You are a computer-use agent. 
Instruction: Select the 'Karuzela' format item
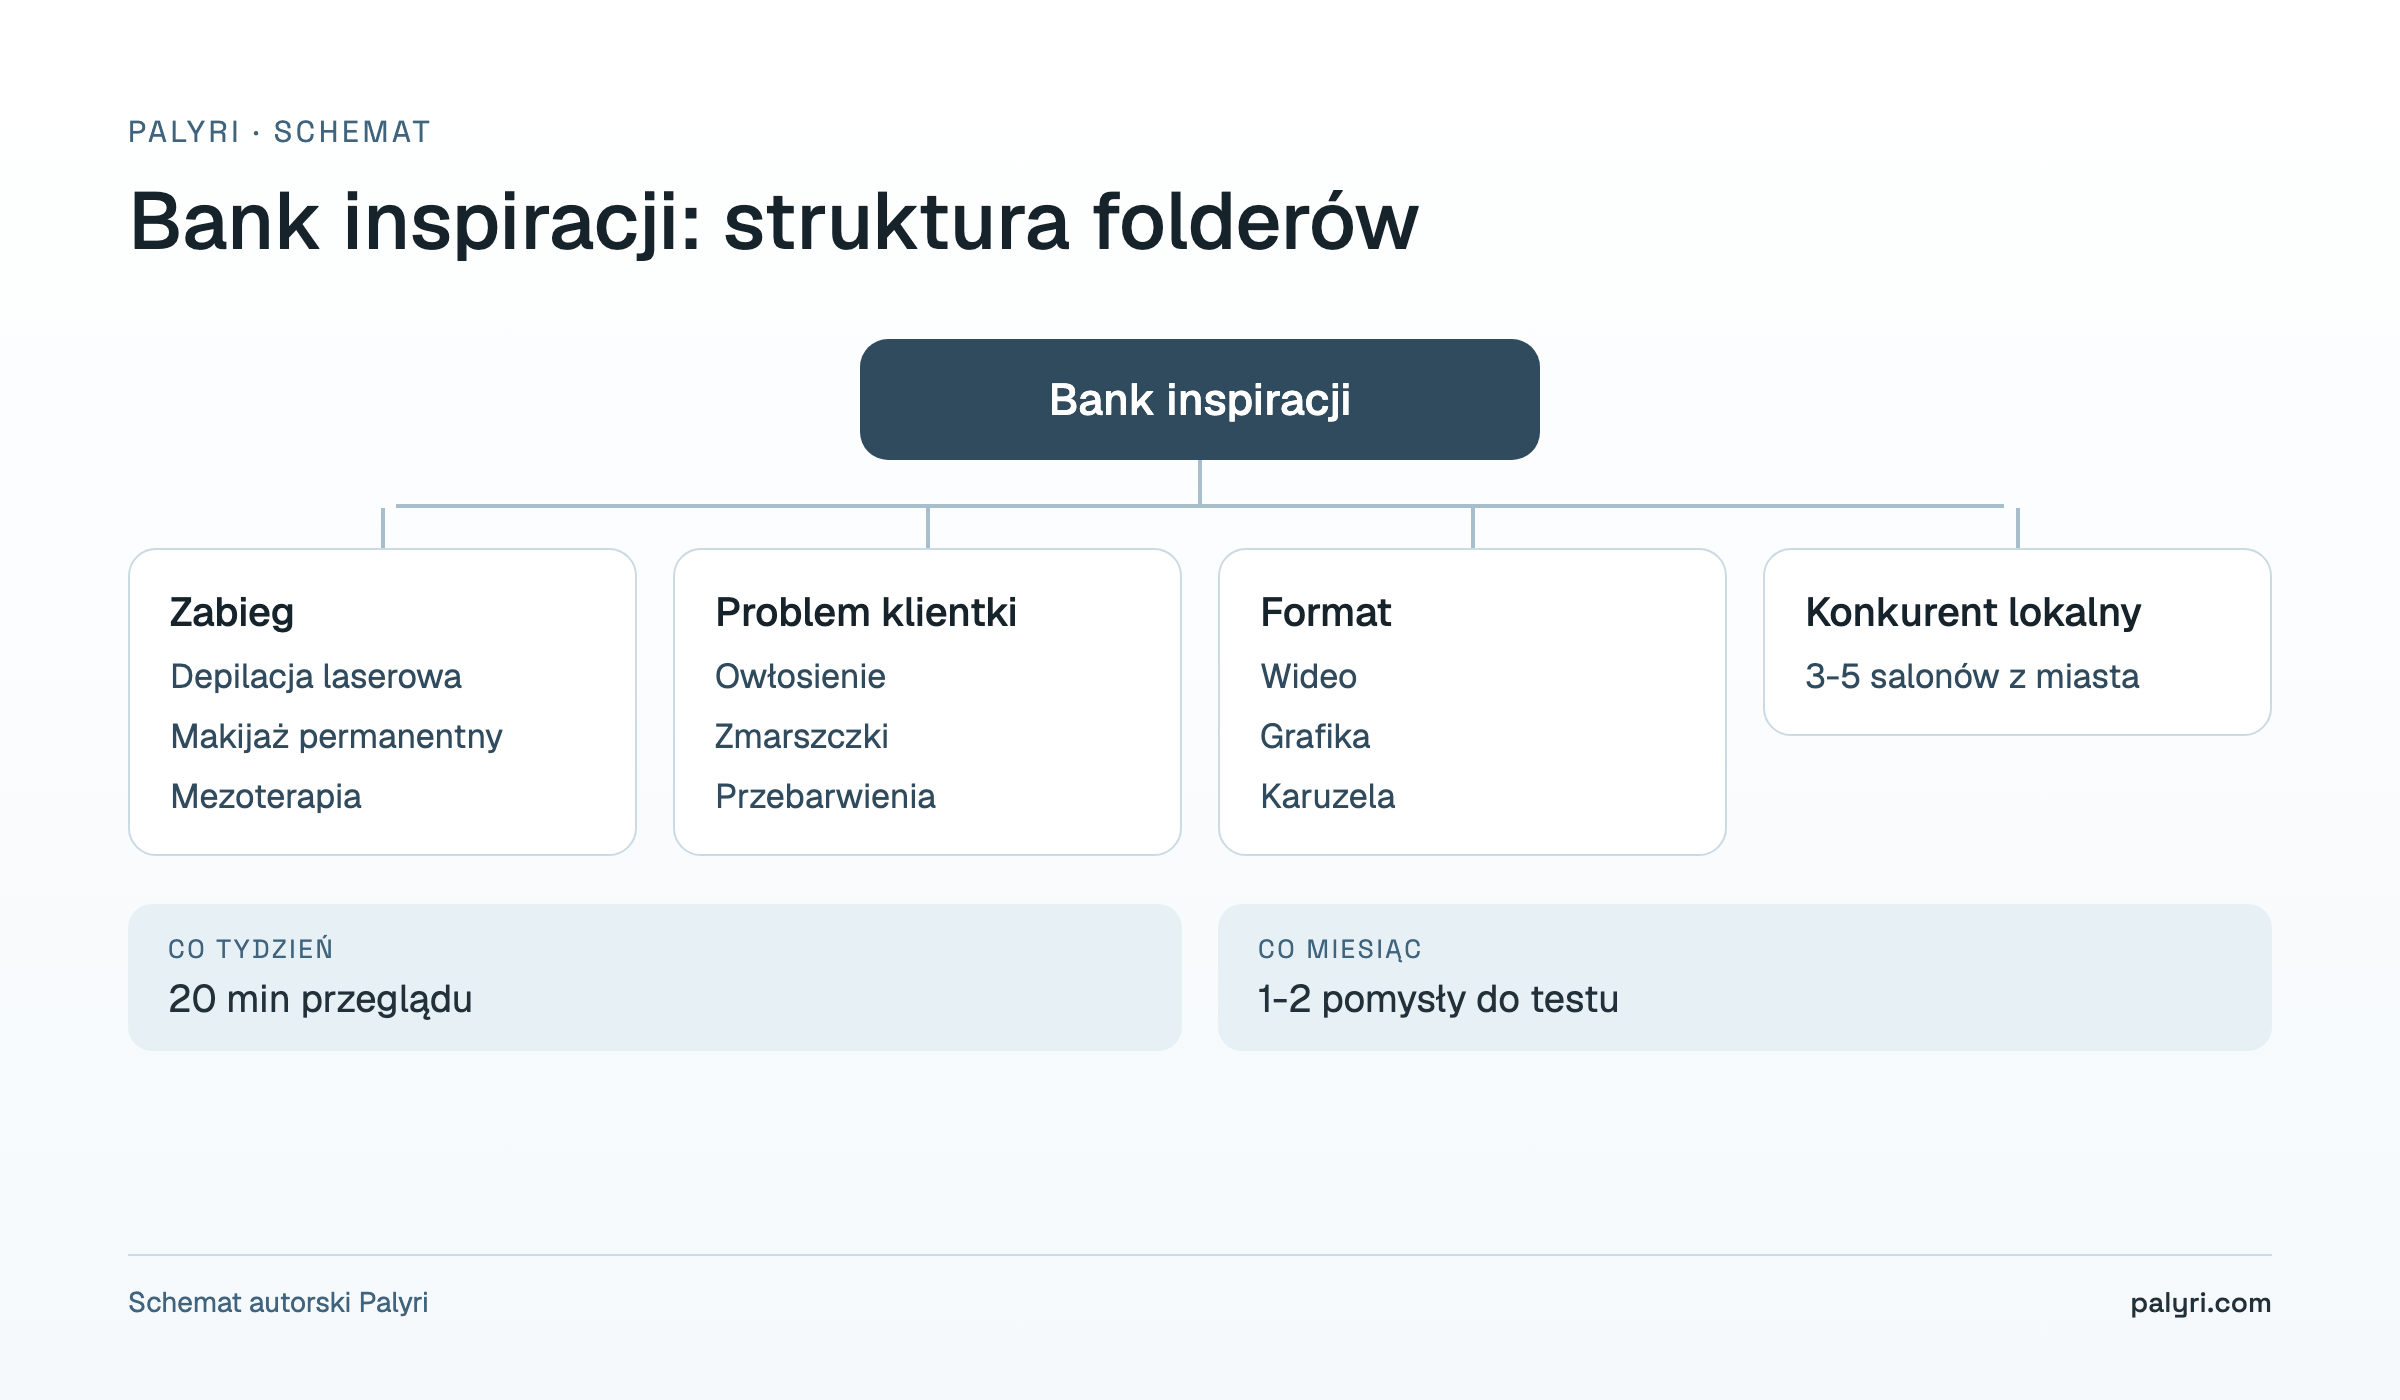coord(1327,796)
